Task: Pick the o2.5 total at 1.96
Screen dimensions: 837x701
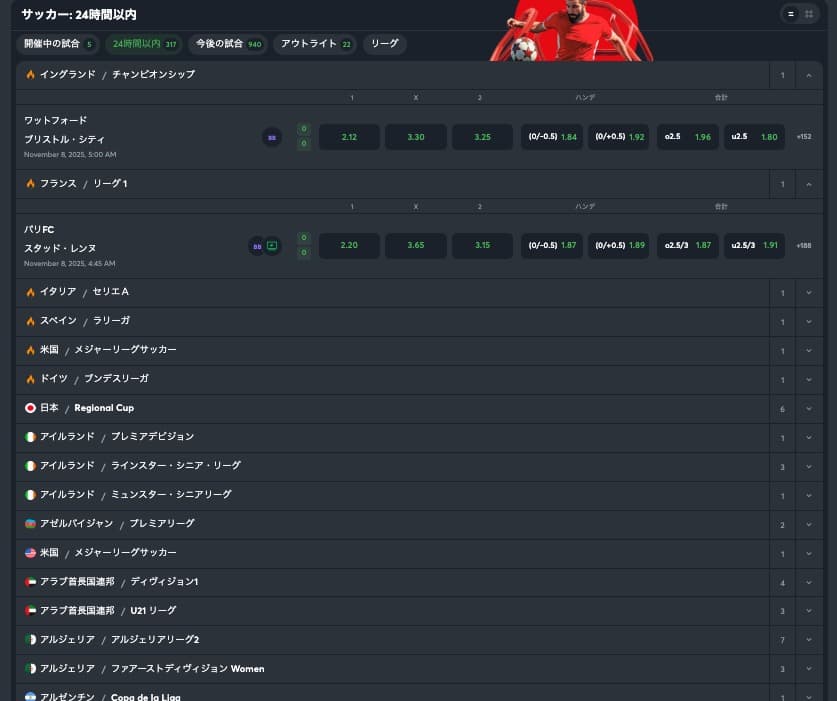Action: point(687,137)
